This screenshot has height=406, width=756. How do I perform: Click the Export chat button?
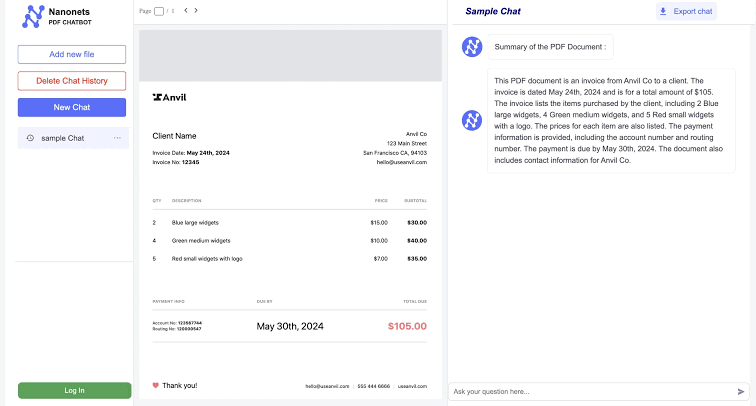(686, 11)
